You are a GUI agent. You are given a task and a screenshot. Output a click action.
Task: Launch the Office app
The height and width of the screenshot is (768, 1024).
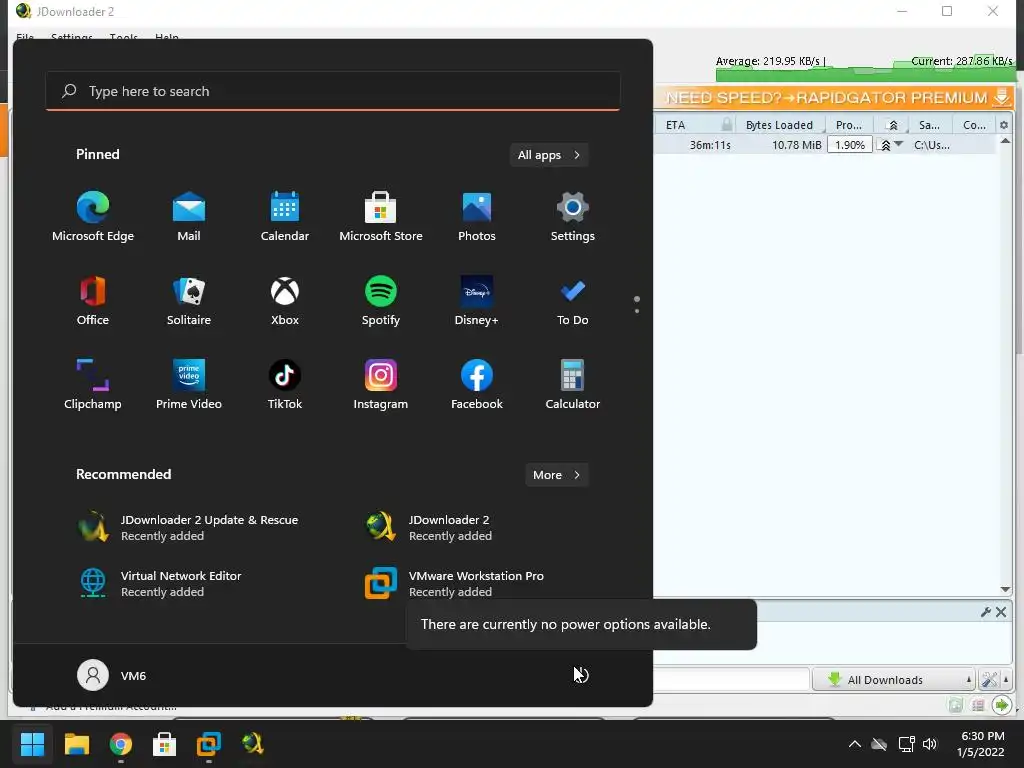tap(93, 300)
